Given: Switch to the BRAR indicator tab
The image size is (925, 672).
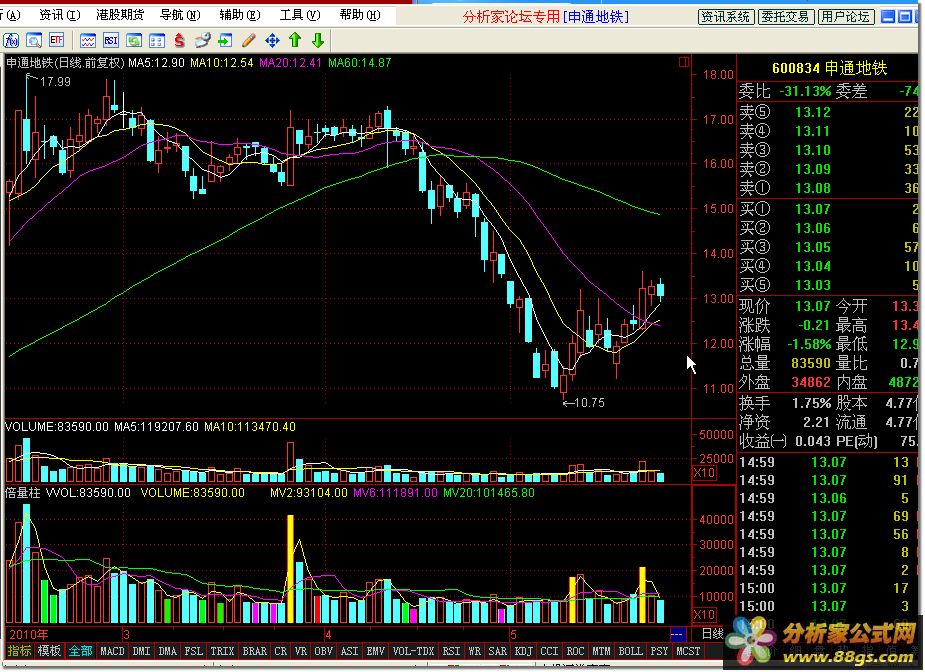Looking at the screenshot, I should pyautogui.click(x=255, y=651).
